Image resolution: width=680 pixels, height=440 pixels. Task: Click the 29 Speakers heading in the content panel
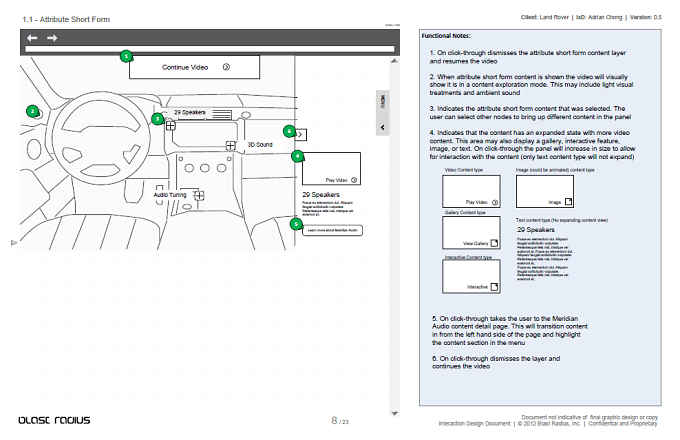click(321, 195)
